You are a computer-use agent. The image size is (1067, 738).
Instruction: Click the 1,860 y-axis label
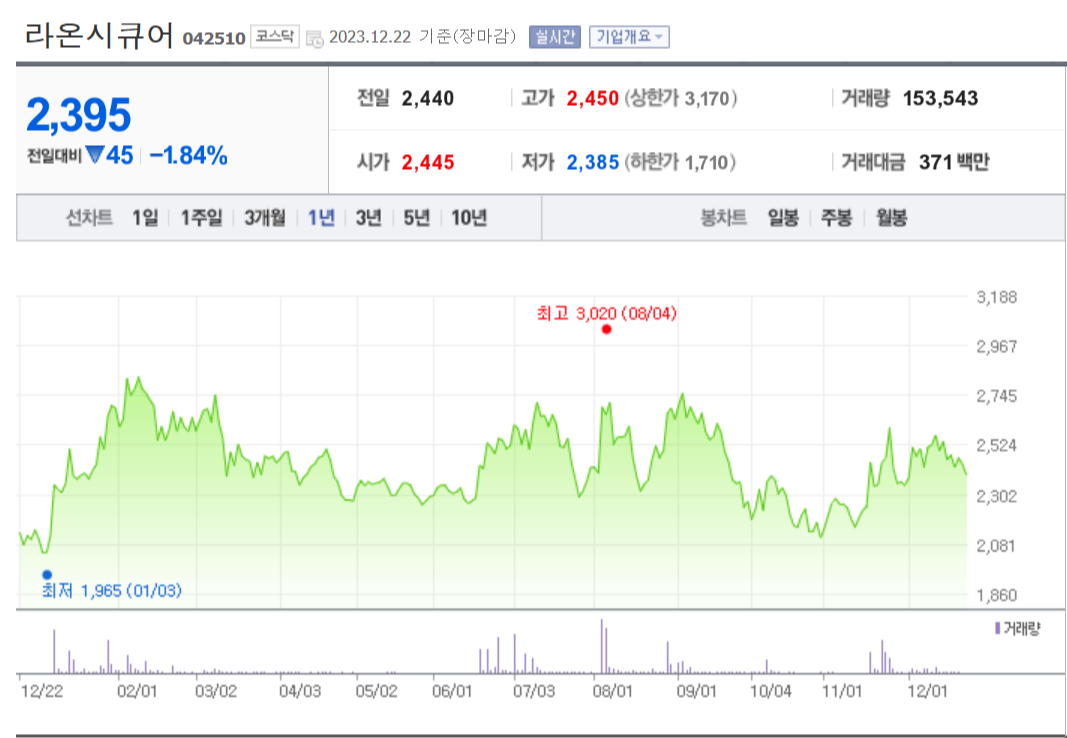tap(996, 595)
